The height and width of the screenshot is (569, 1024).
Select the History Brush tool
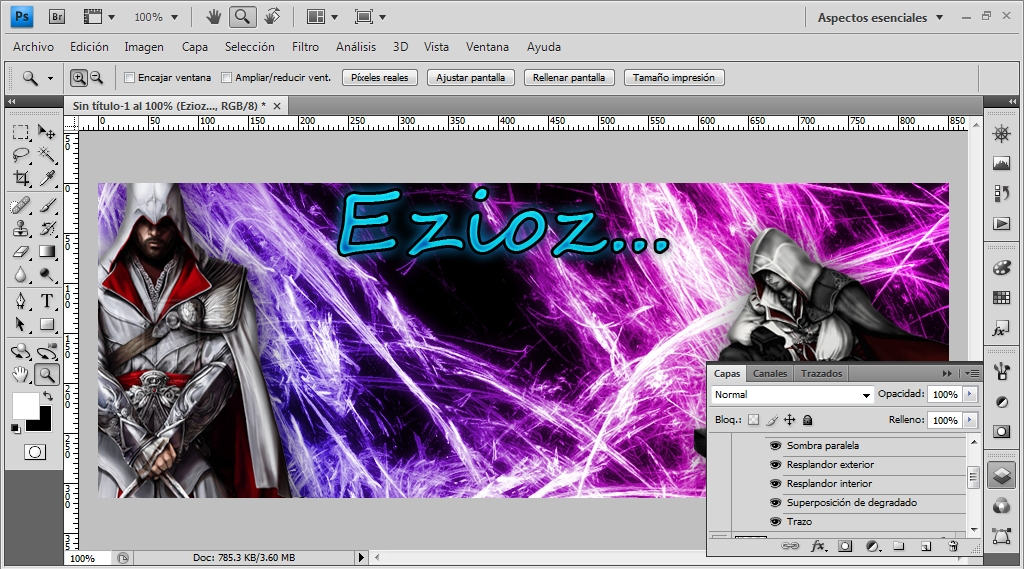click(x=46, y=229)
